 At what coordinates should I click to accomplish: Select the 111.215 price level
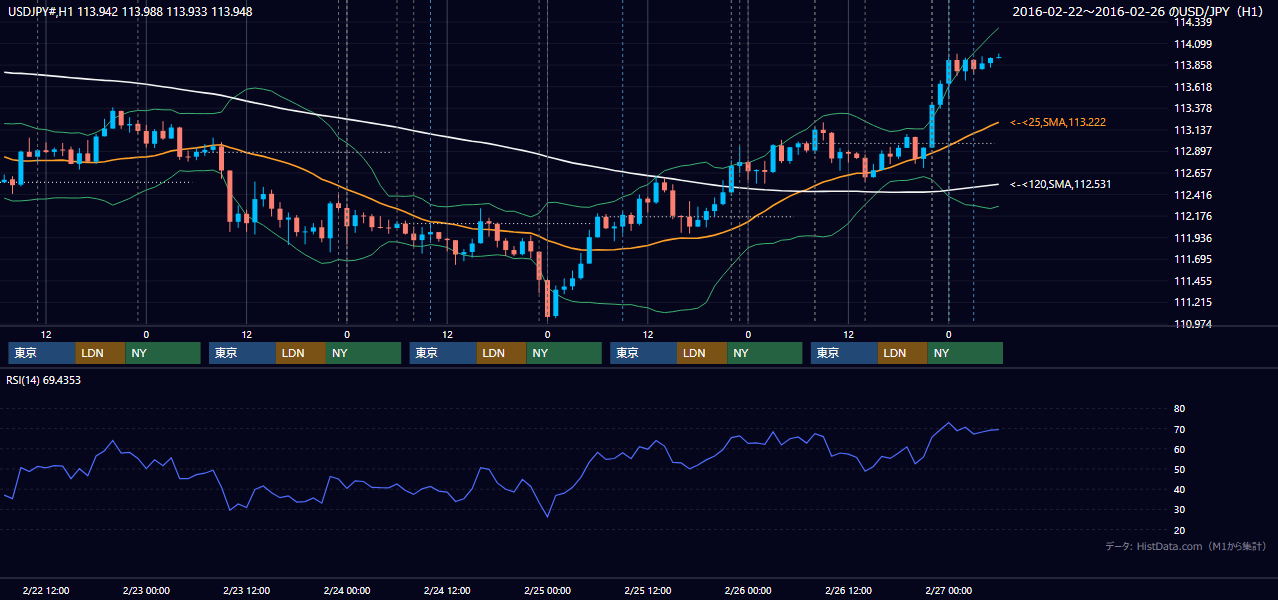pos(1192,302)
